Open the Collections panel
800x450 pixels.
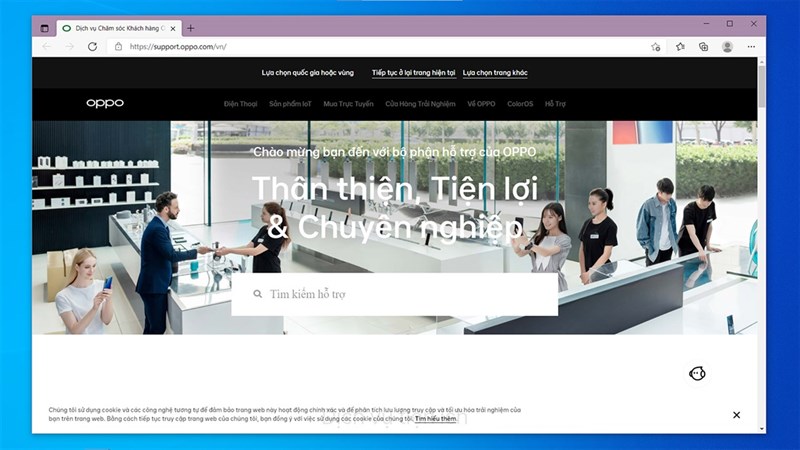coord(704,47)
